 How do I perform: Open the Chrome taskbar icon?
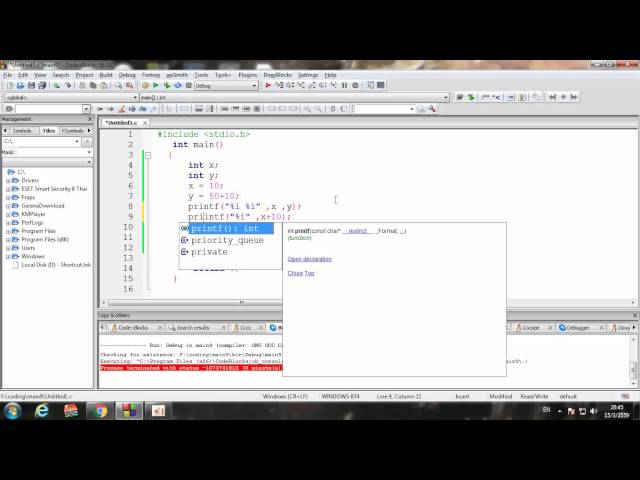pos(100,411)
